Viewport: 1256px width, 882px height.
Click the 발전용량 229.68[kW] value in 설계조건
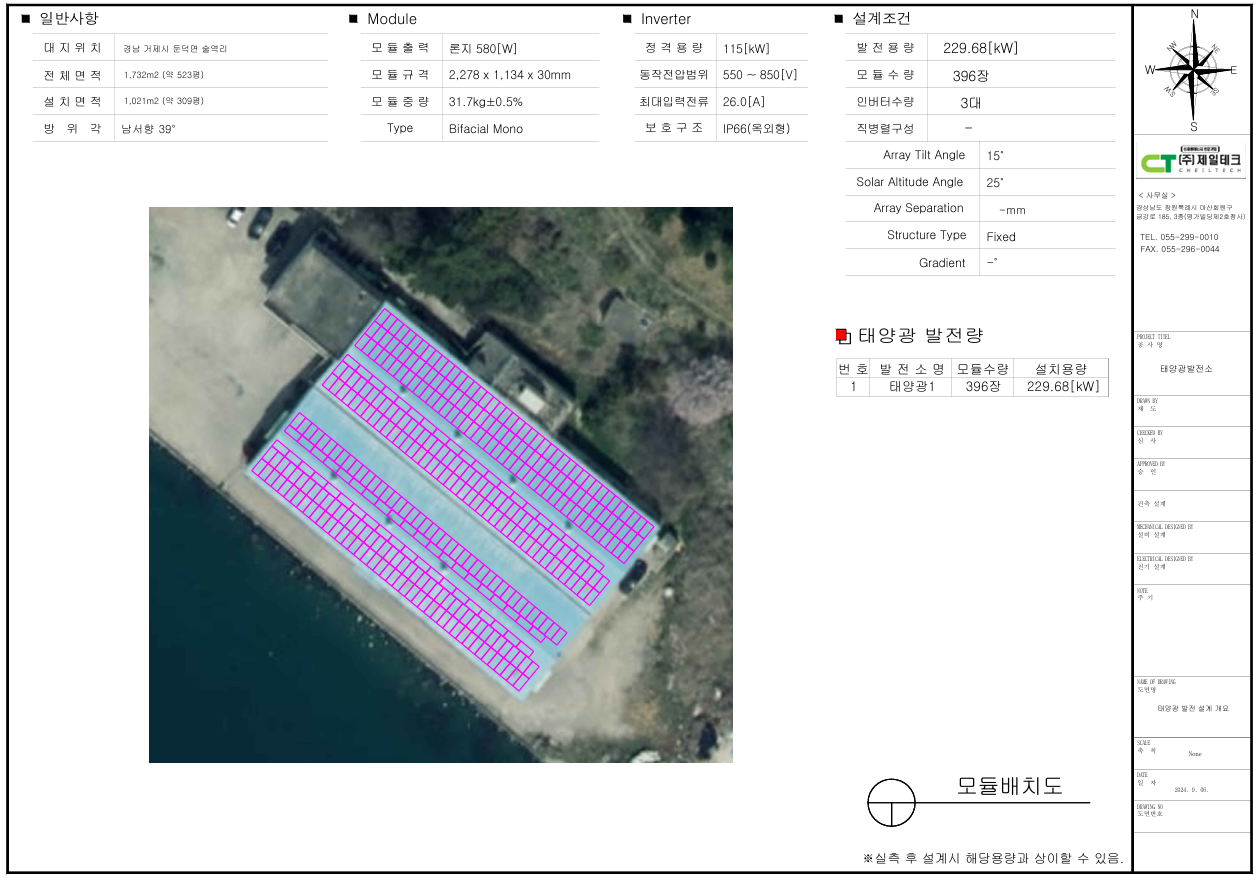(x=980, y=48)
